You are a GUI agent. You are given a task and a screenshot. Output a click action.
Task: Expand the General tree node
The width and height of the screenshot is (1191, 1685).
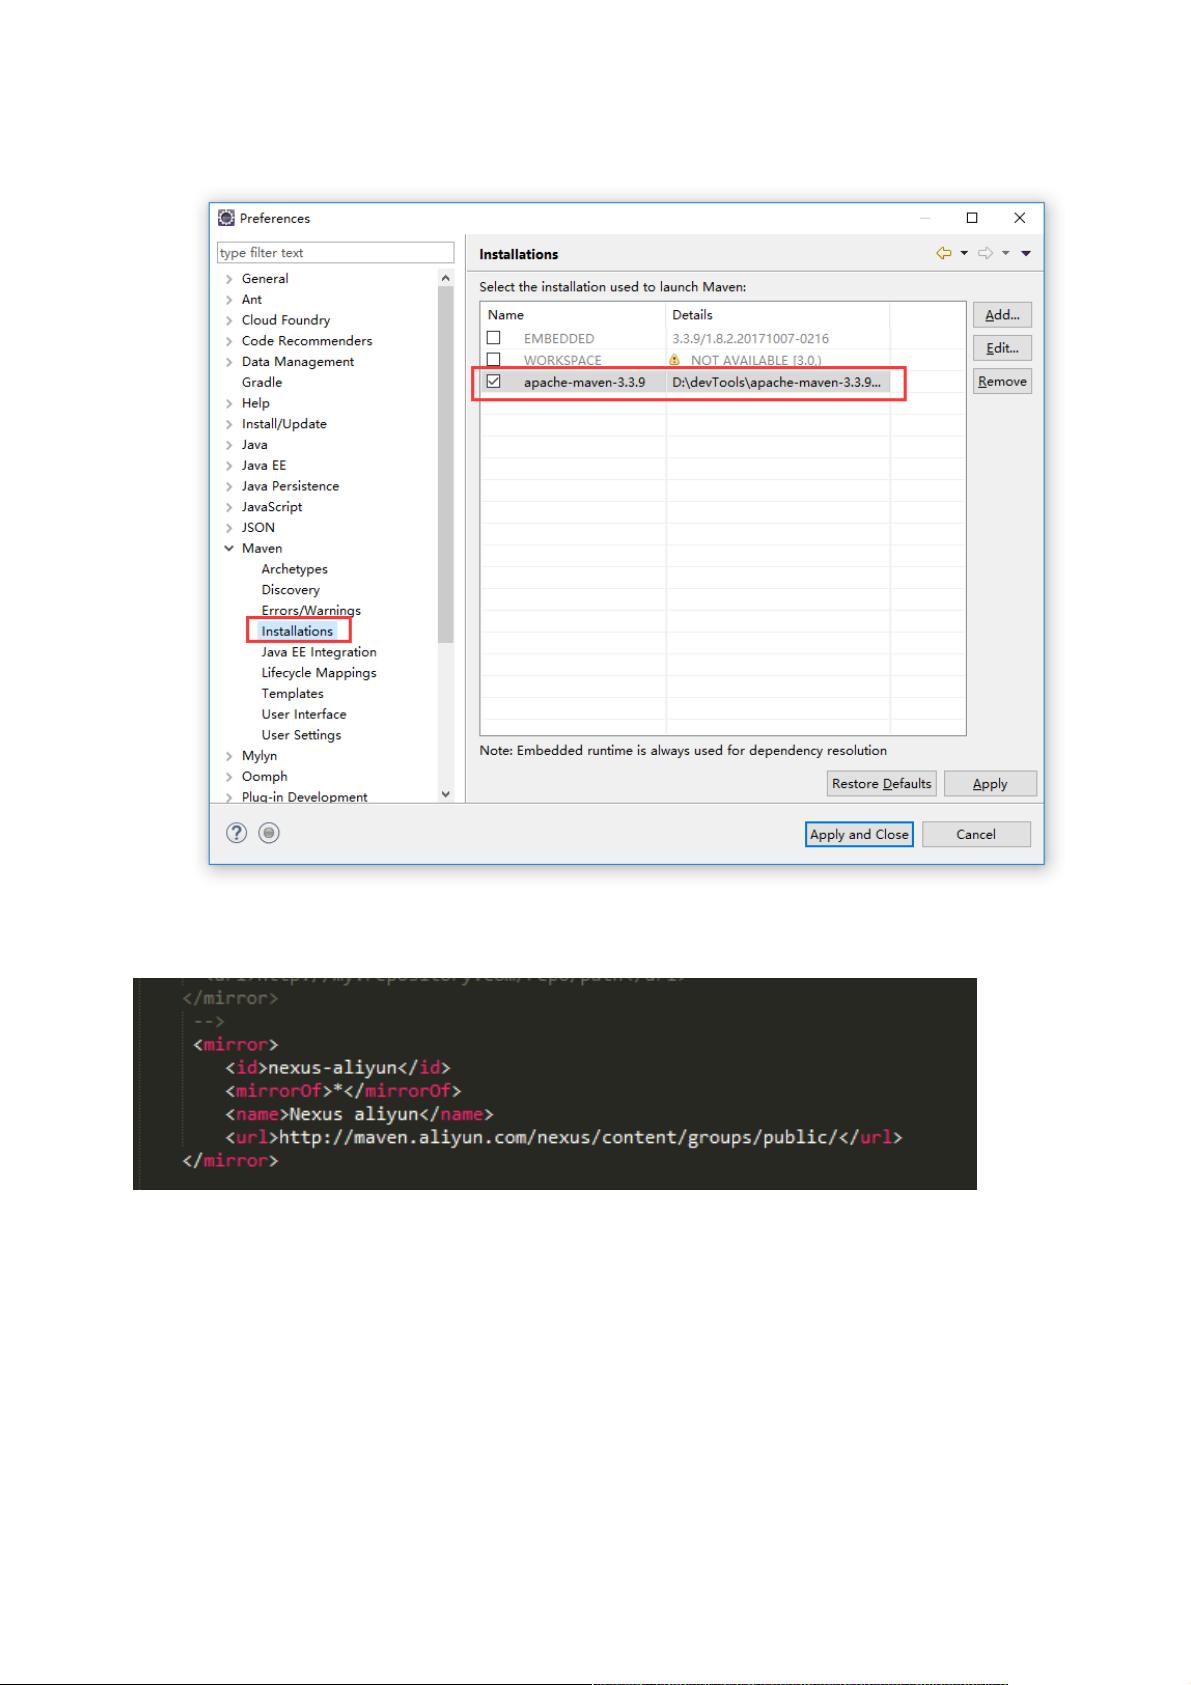[229, 279]
